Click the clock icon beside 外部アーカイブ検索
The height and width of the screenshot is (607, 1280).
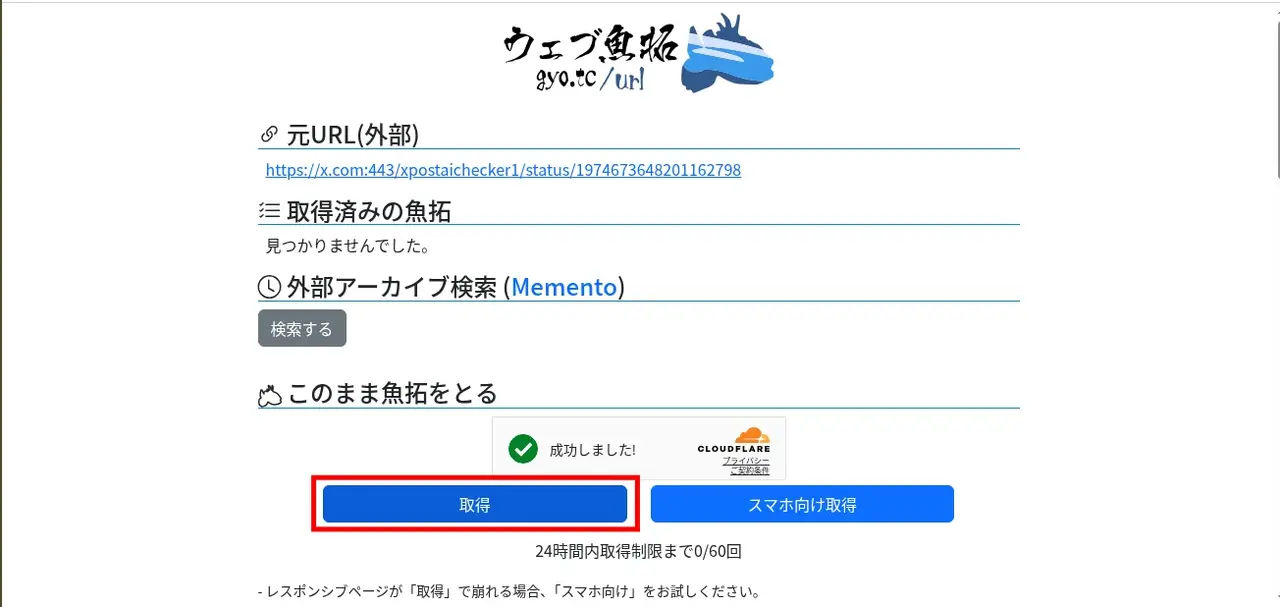pos(269,287)
